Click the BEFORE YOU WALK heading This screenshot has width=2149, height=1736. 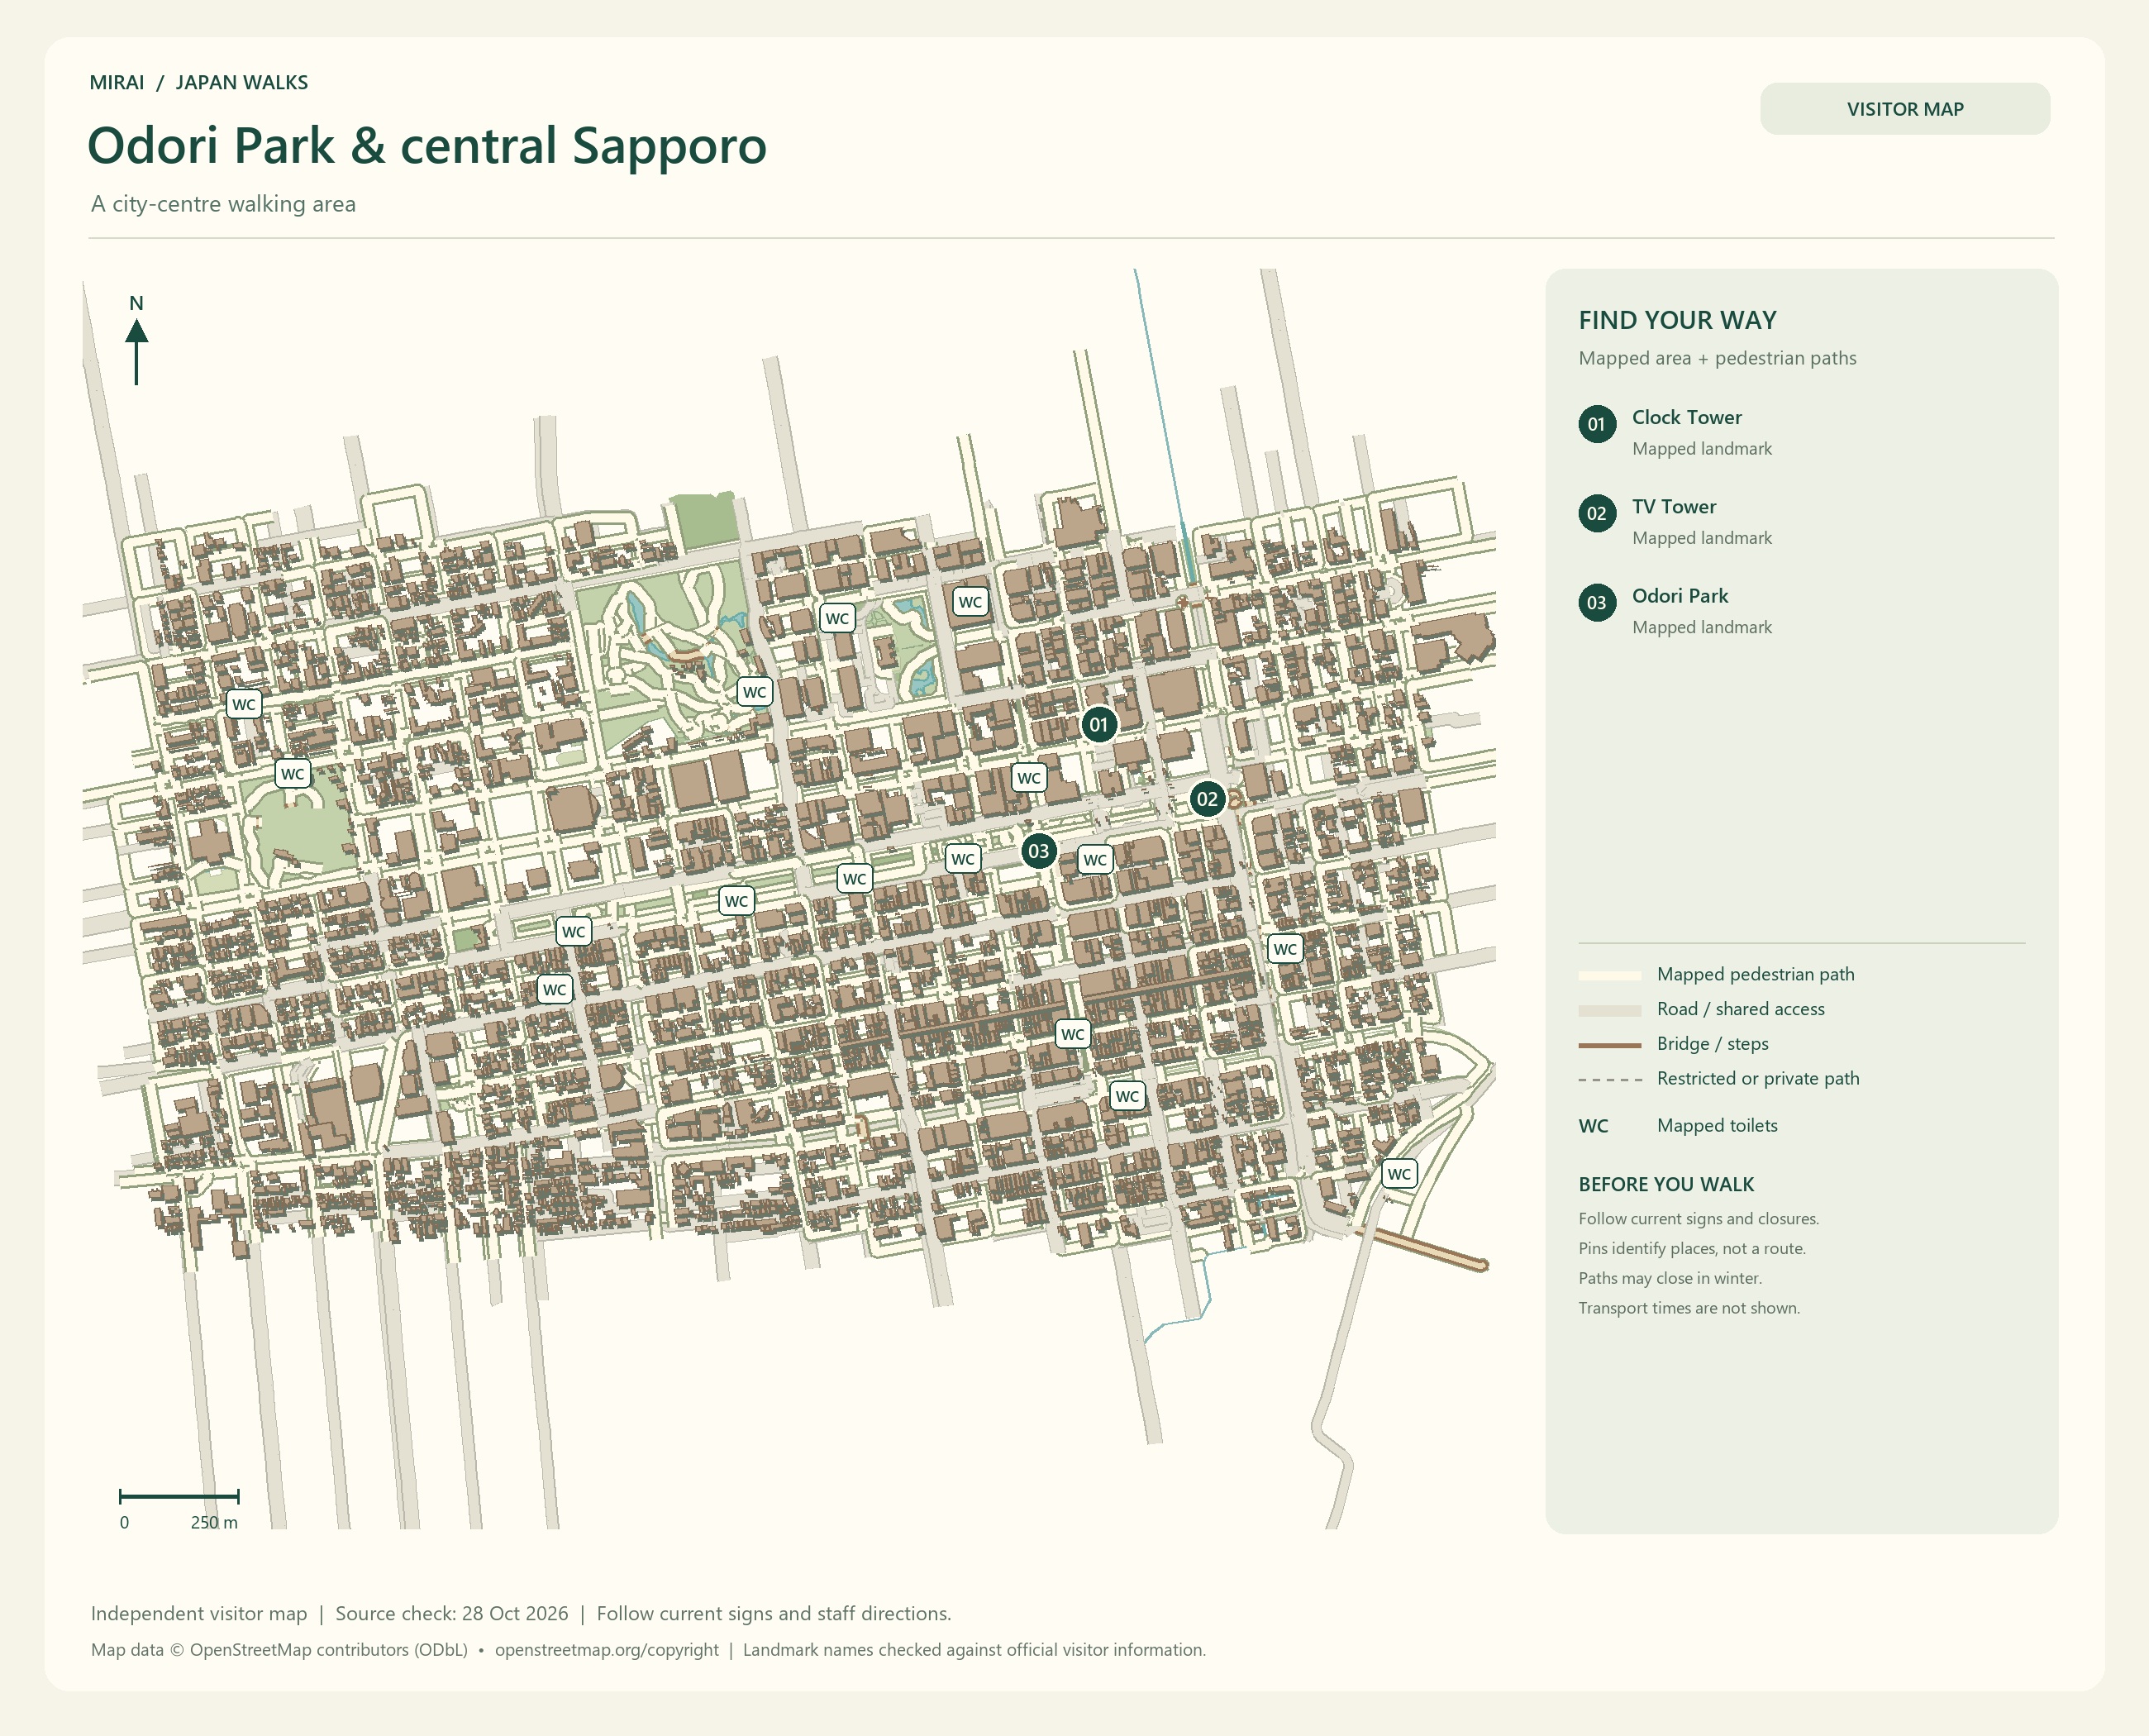click(x=1666, y=1185)
